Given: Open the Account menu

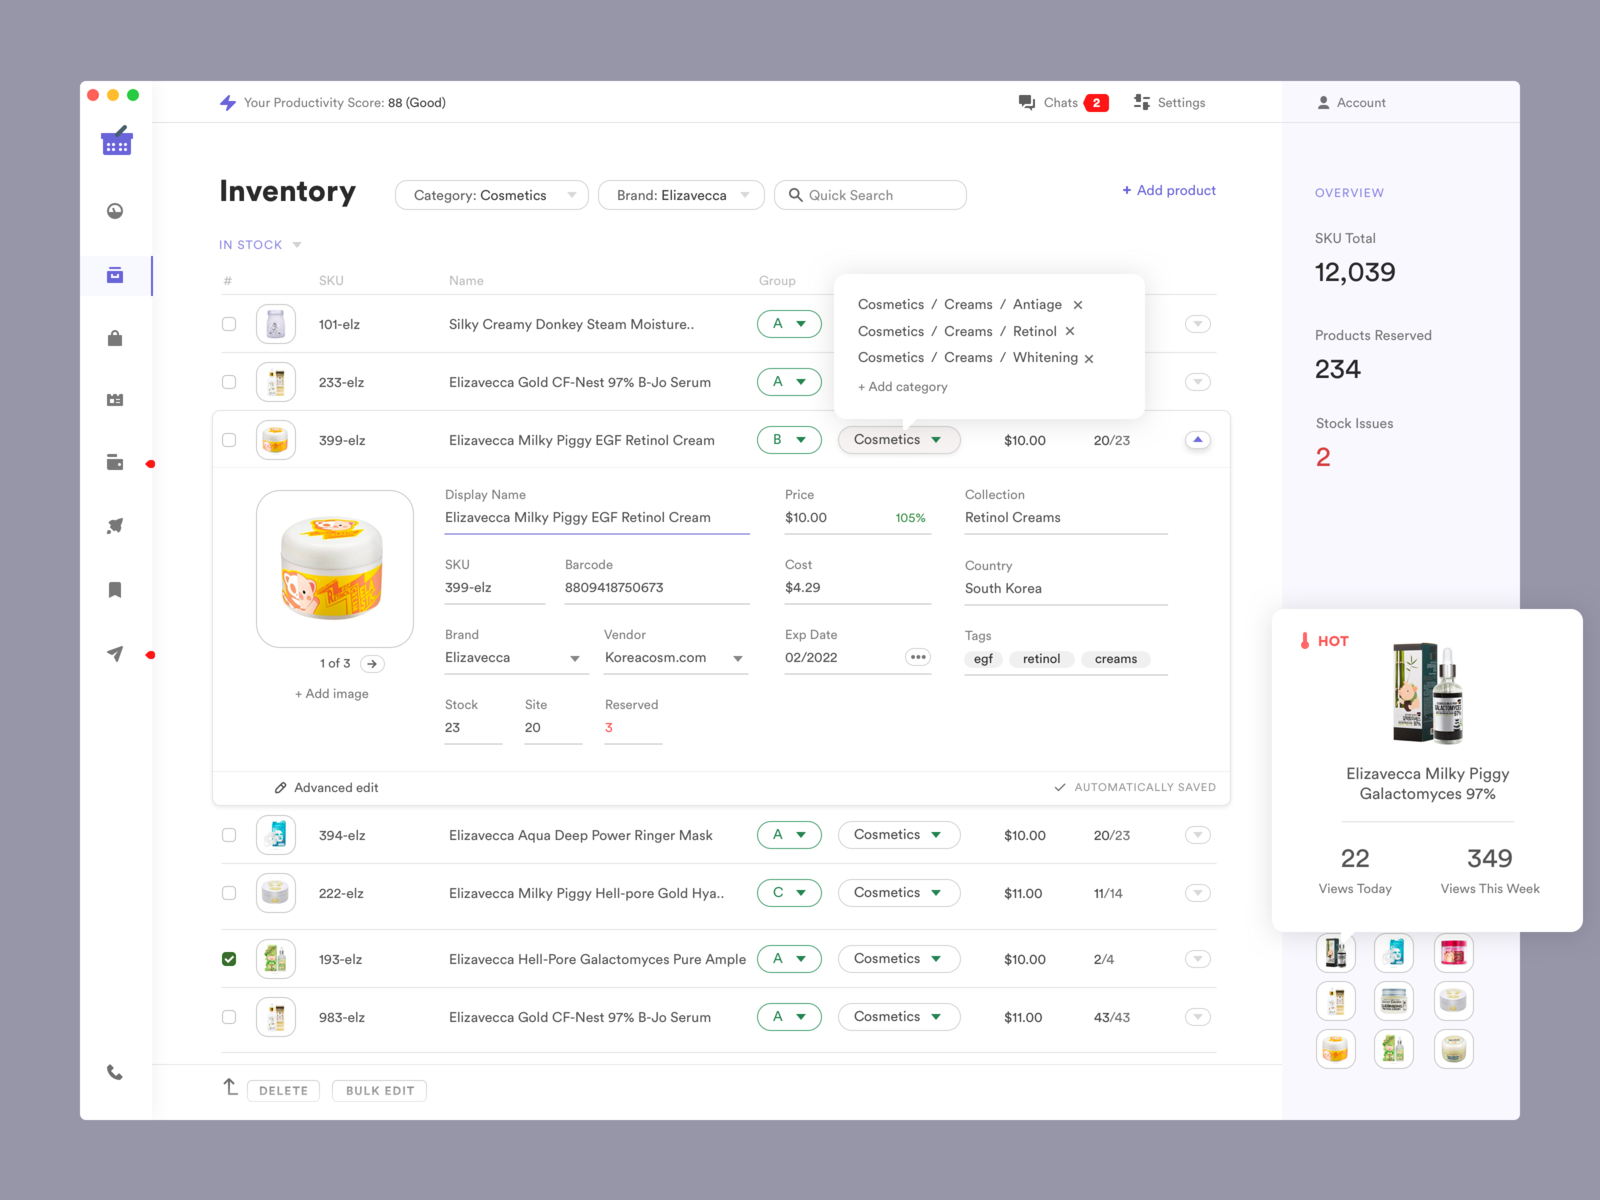Looking at the screenshot, I should click(1352, 102).
